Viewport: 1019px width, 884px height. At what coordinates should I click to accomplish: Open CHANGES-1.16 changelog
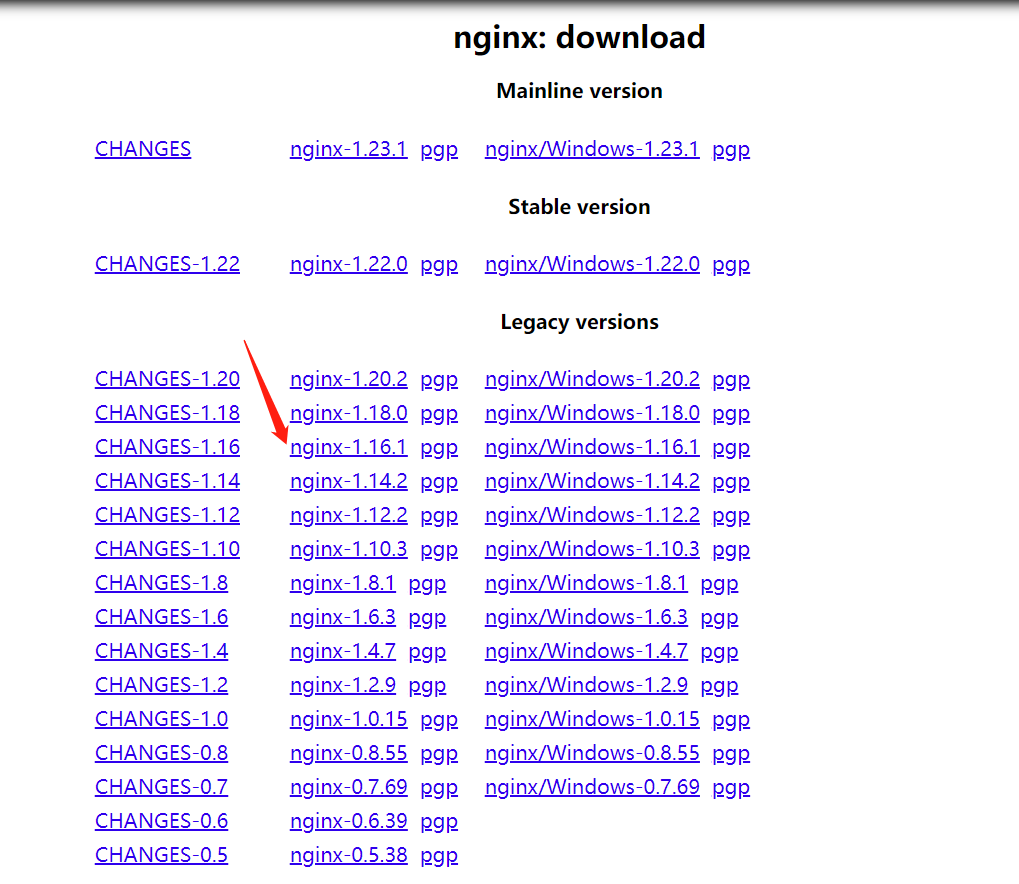coord(167,447)
